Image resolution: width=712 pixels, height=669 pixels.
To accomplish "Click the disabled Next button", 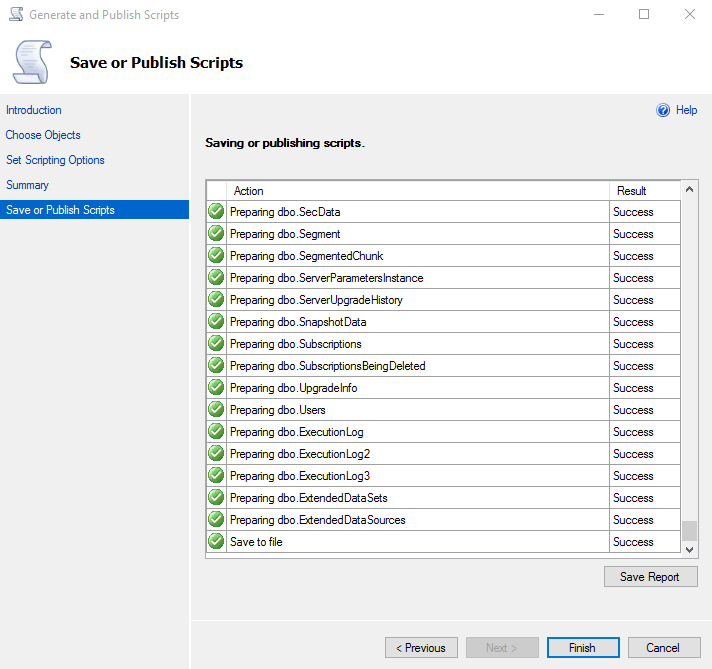I will [502, 648].
